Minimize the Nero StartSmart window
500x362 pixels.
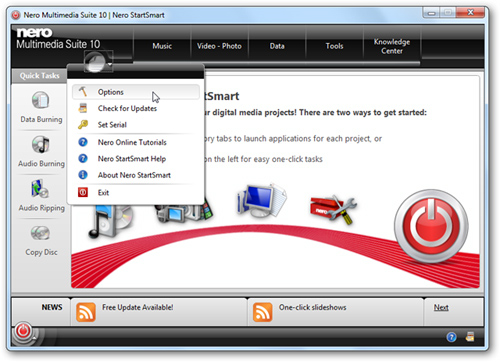(x=431, y=13)
